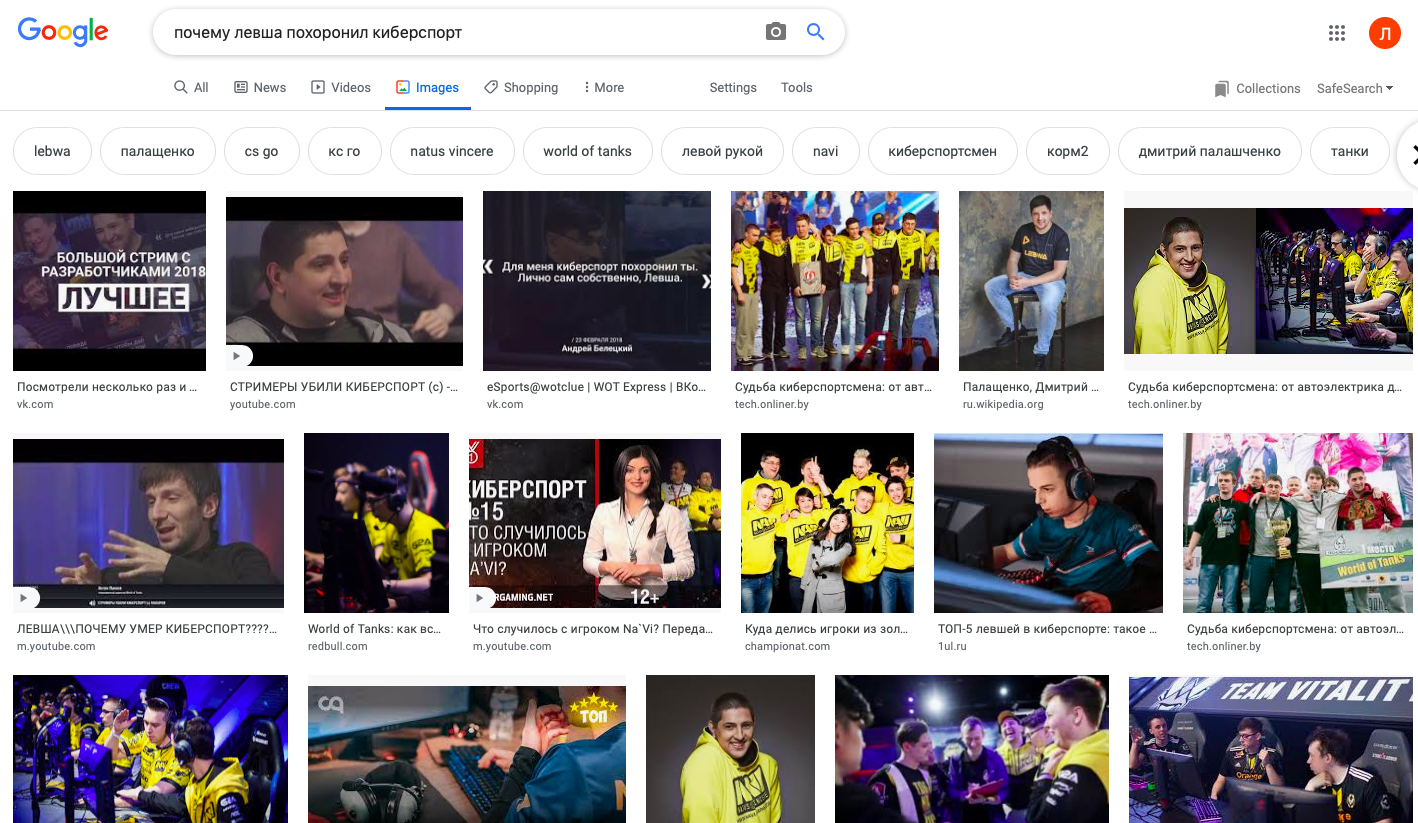
Task: Open the Андрей Белецкий quote image
Action: click(x=597, y=281)
